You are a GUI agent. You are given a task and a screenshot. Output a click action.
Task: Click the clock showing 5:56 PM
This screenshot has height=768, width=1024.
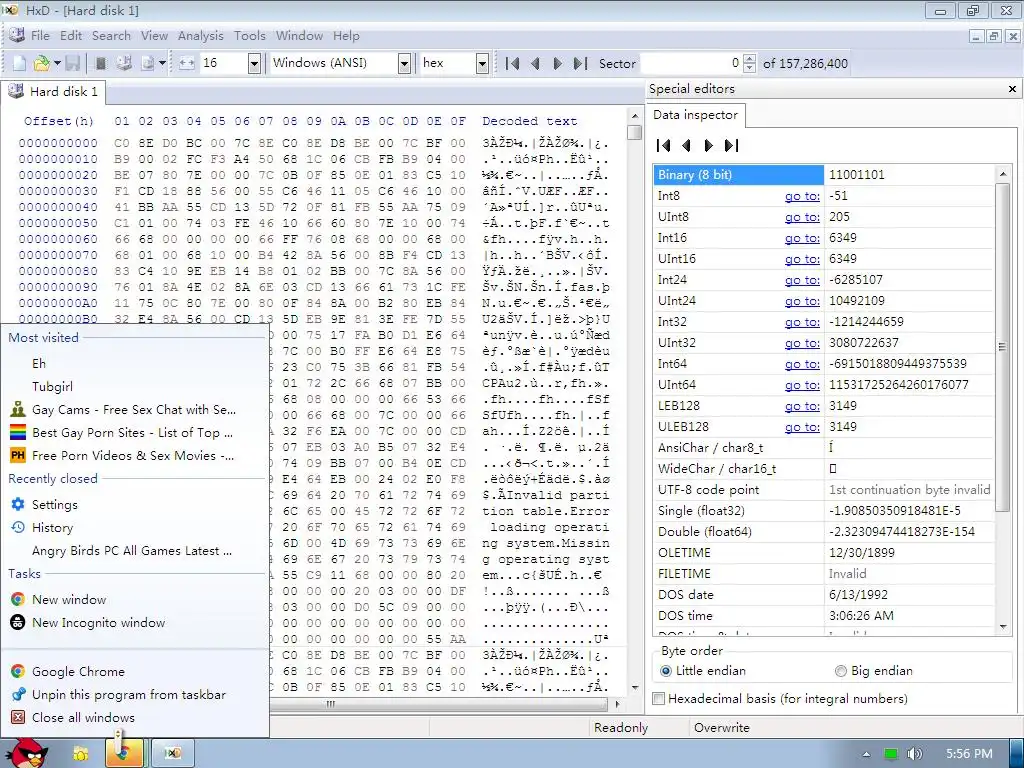pyautogui.click(x=969, y=754)
